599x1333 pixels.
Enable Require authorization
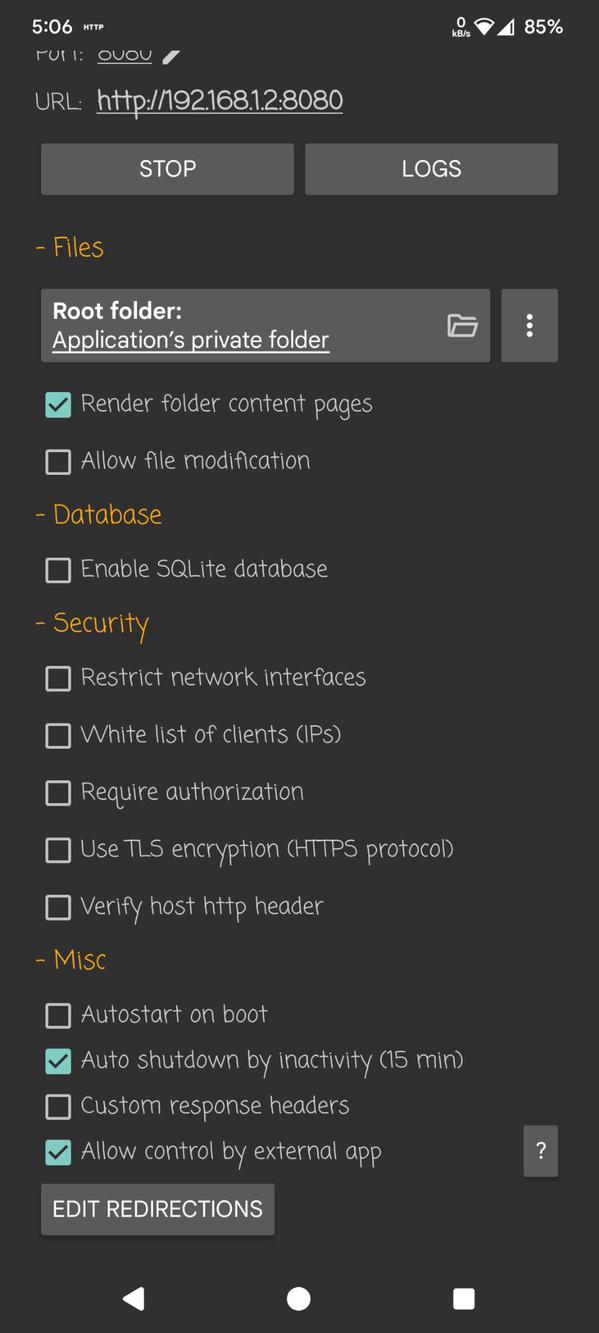(57, 792)
